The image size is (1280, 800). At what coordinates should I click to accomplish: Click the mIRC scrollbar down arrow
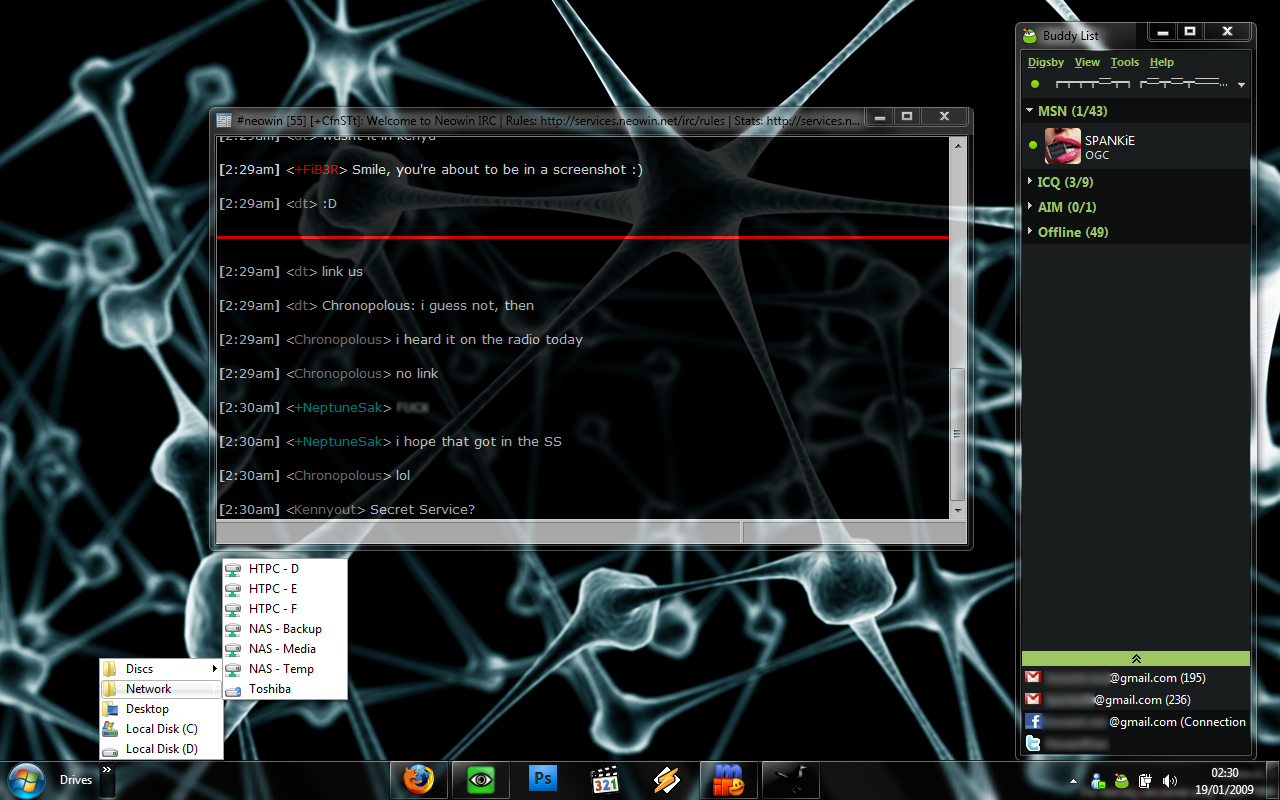pos(958,510)
